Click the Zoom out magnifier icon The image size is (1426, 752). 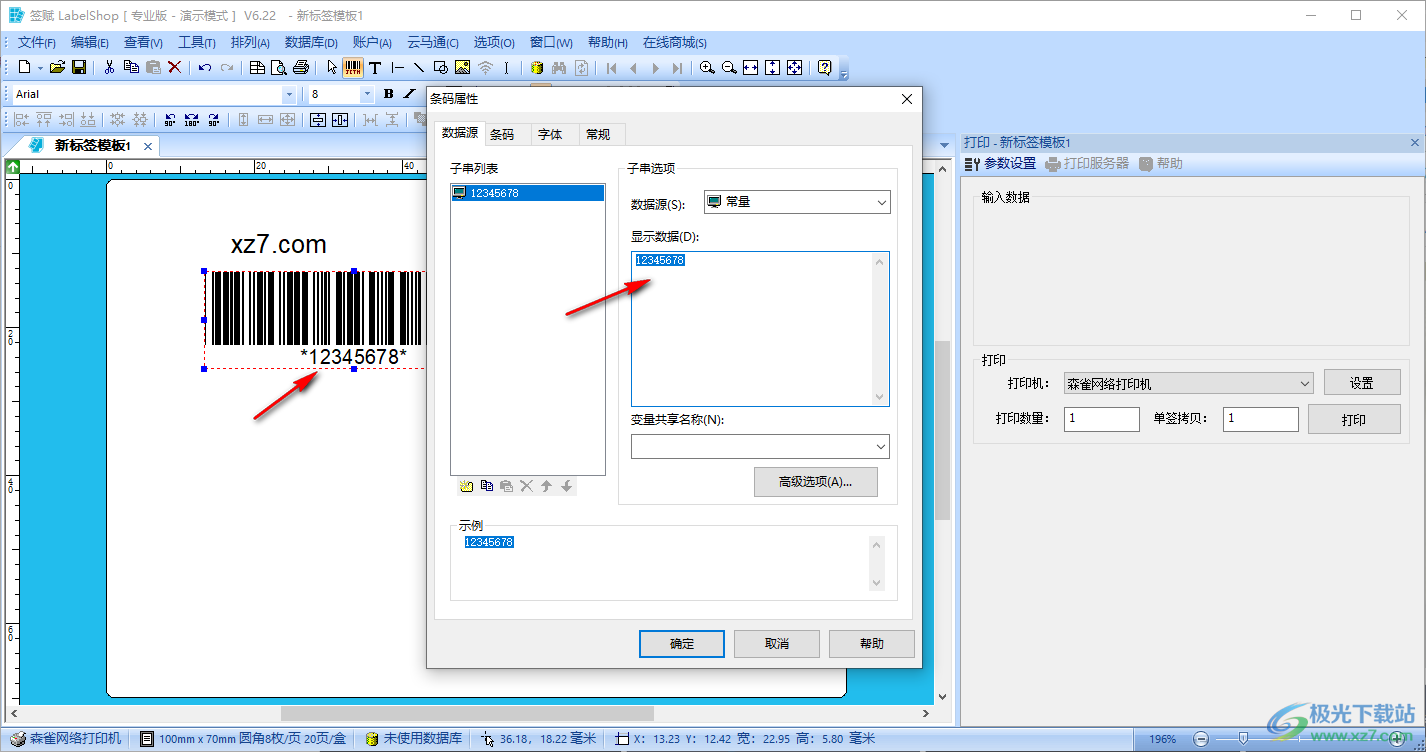tap(729, 67)
